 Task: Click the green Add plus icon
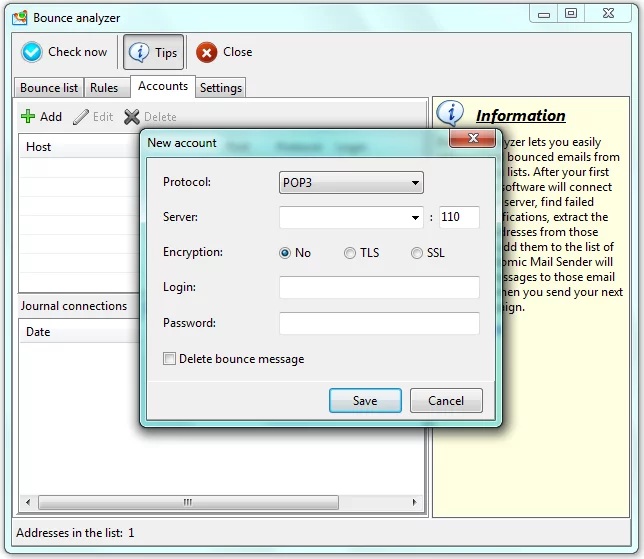28,117
